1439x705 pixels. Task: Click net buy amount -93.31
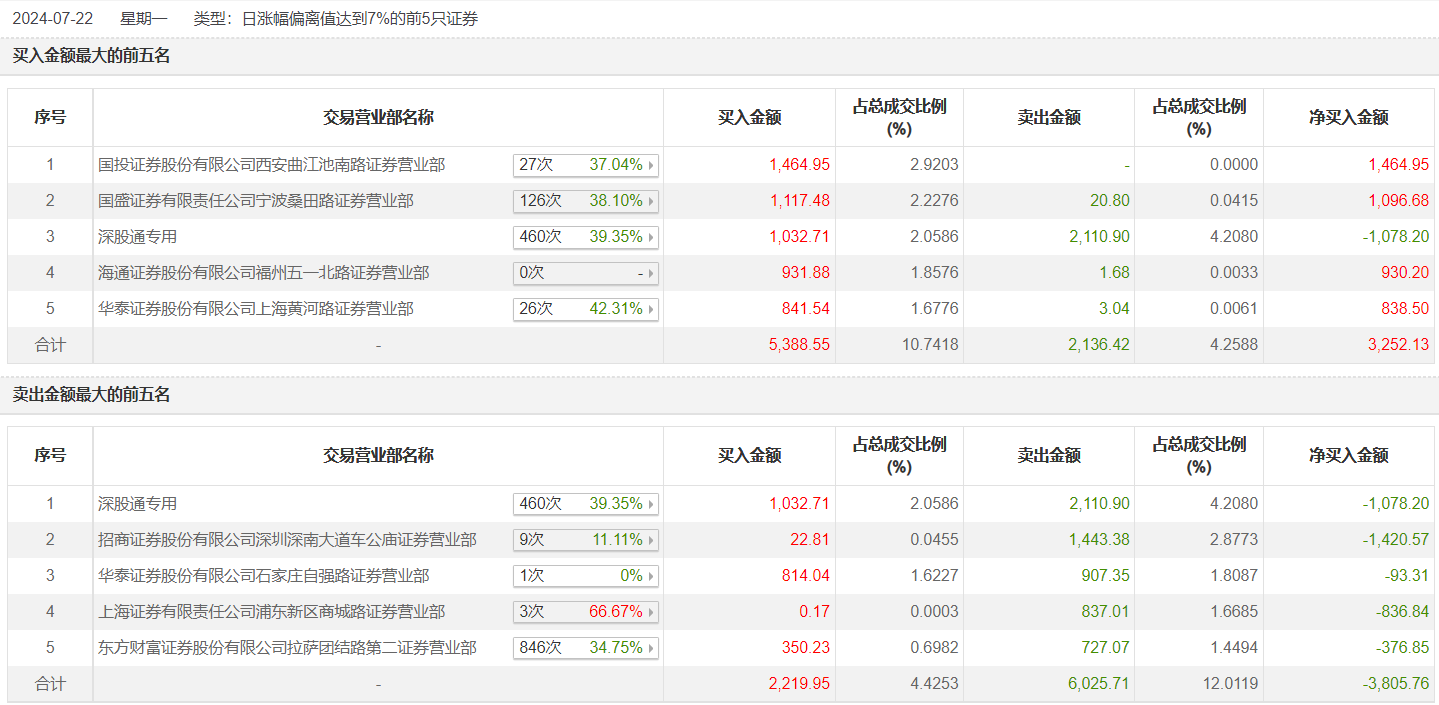coord(1408,576)
